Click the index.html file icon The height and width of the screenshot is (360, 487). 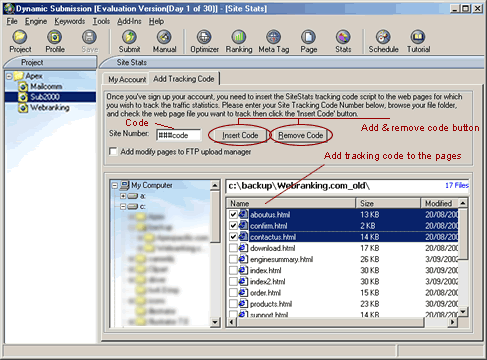pos(244,270)
